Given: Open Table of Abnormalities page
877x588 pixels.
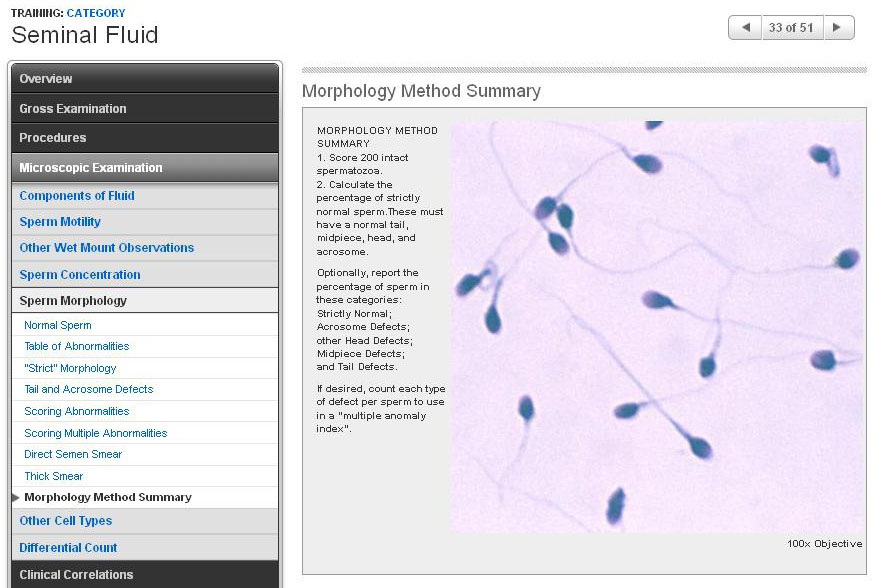Looking at the screenshot, I should click(77, 346).
